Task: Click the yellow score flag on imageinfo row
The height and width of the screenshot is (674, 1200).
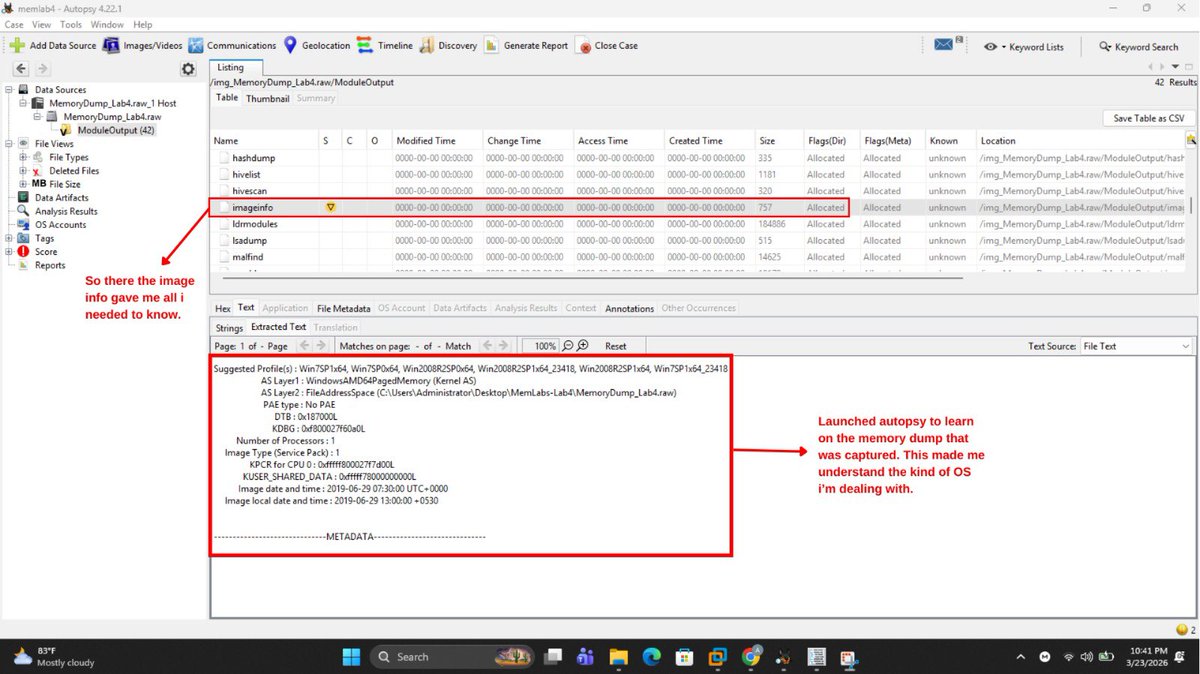Action: coord(330,207)
